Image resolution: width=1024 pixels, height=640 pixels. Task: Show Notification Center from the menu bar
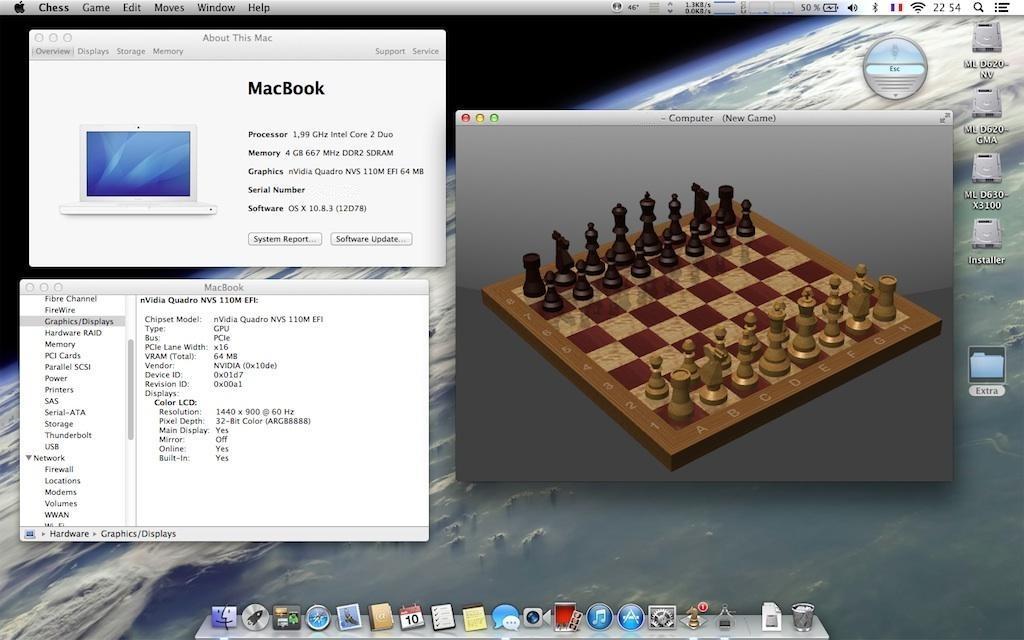pyautogui.click(x=1002, y=7)
